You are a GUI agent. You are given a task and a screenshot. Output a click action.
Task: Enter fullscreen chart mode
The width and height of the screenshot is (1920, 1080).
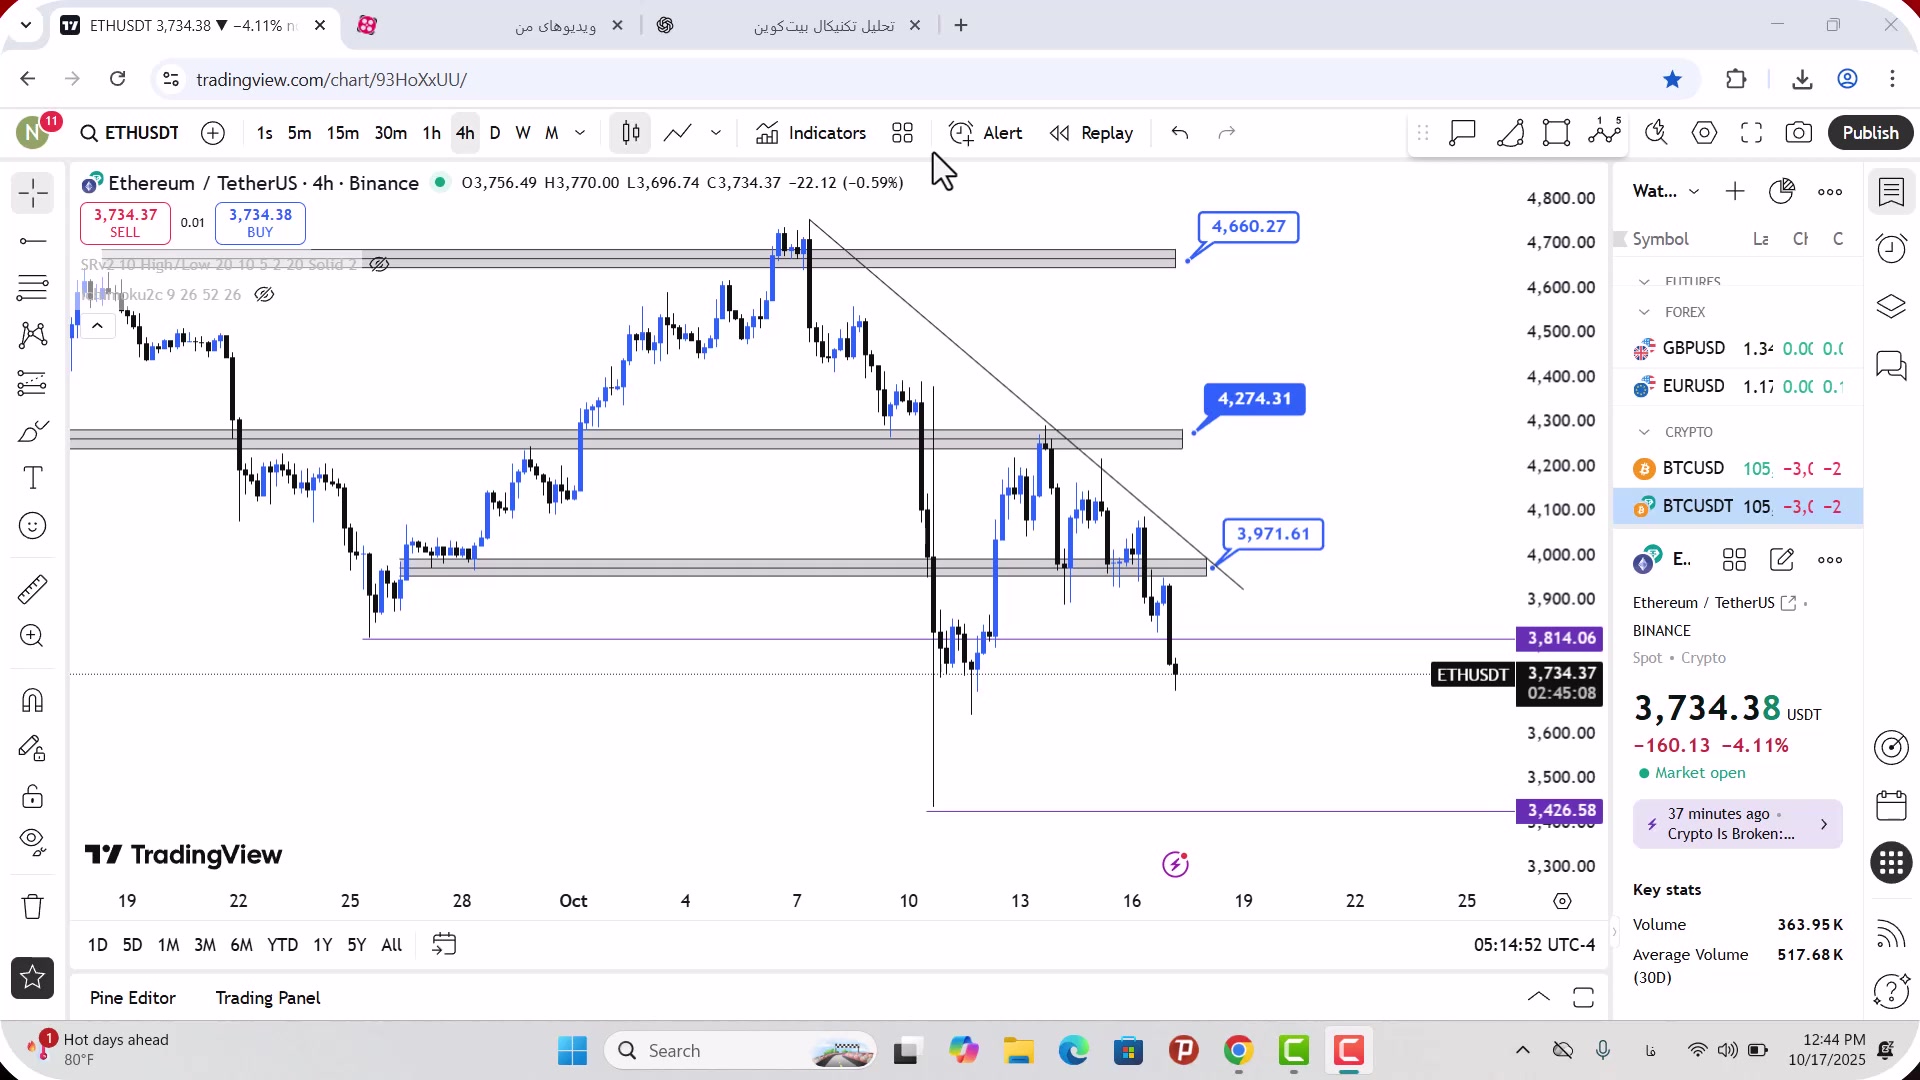pyautogui.click(x=1751, y=133)
